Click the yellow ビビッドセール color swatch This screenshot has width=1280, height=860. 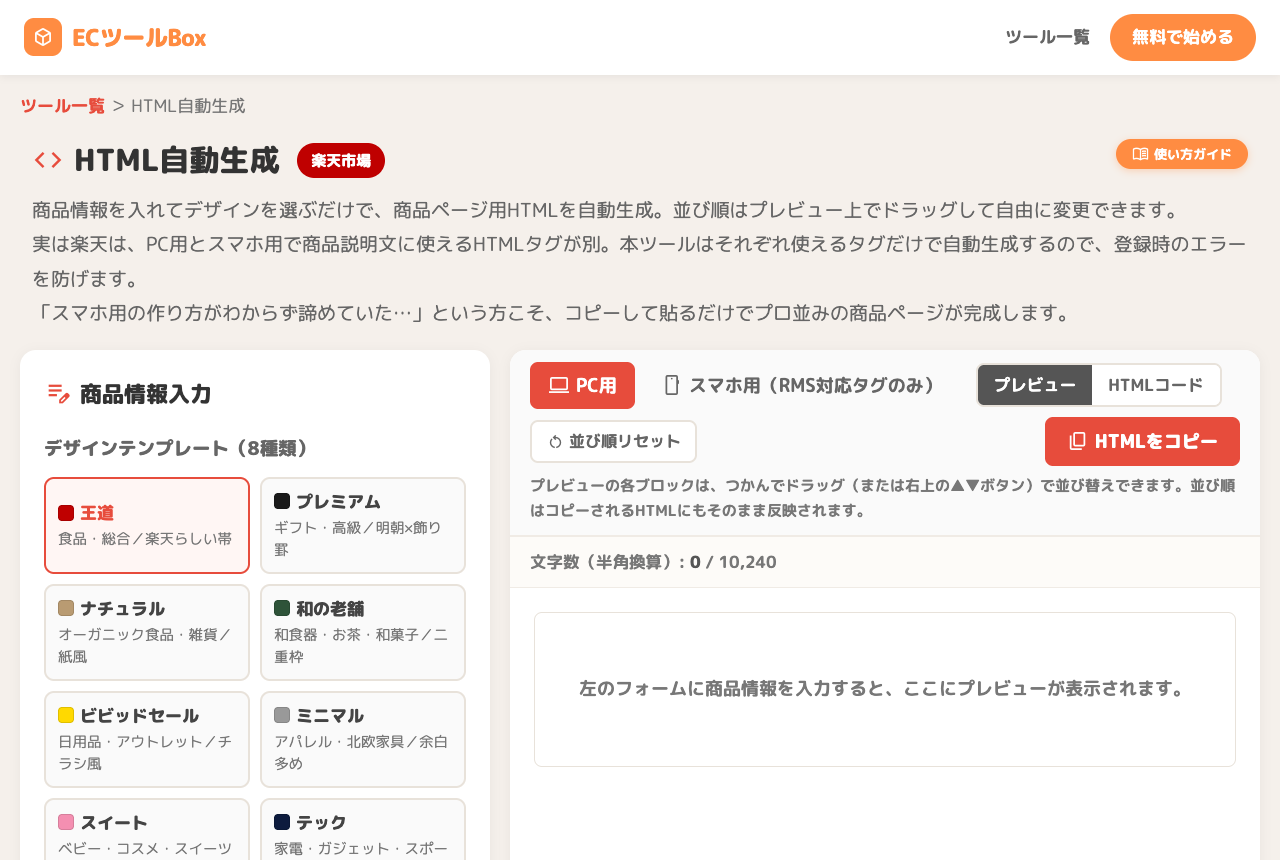point(66,715)
